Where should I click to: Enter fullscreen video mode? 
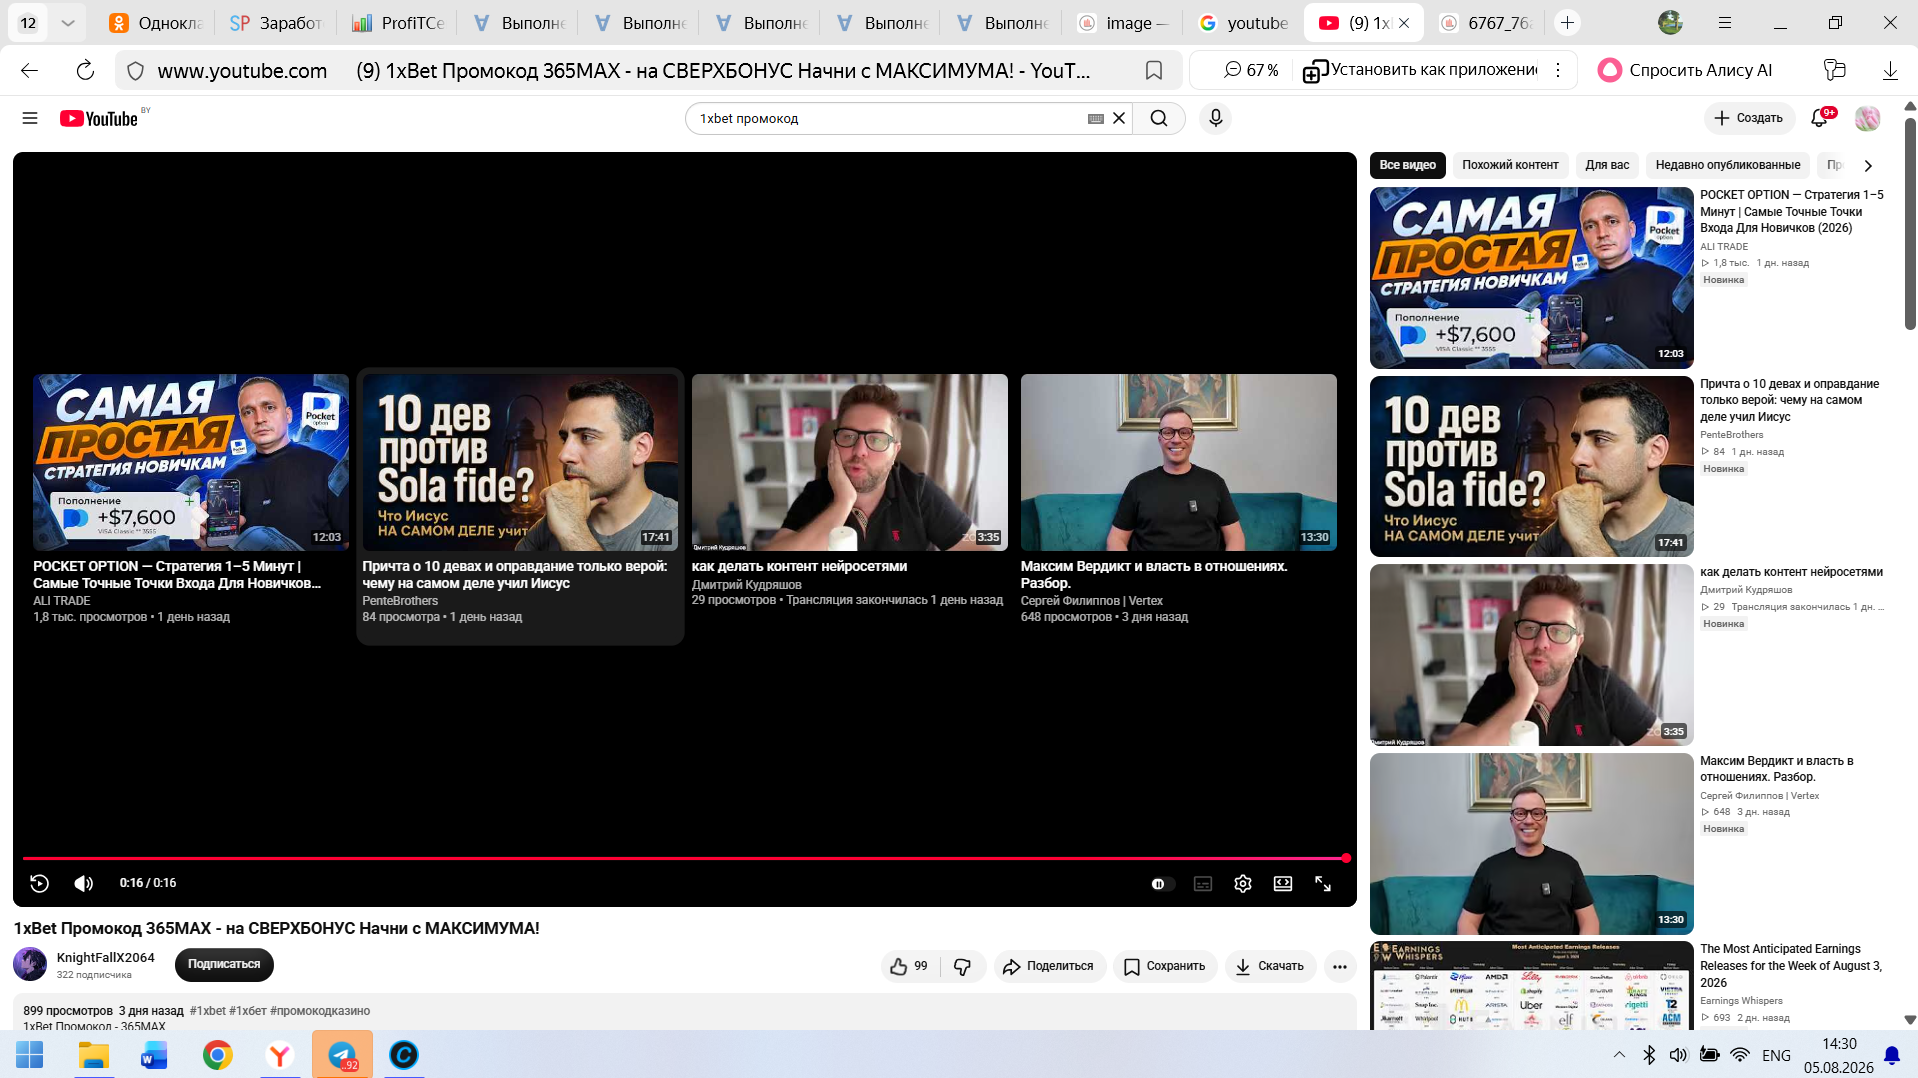point(1323,884)
